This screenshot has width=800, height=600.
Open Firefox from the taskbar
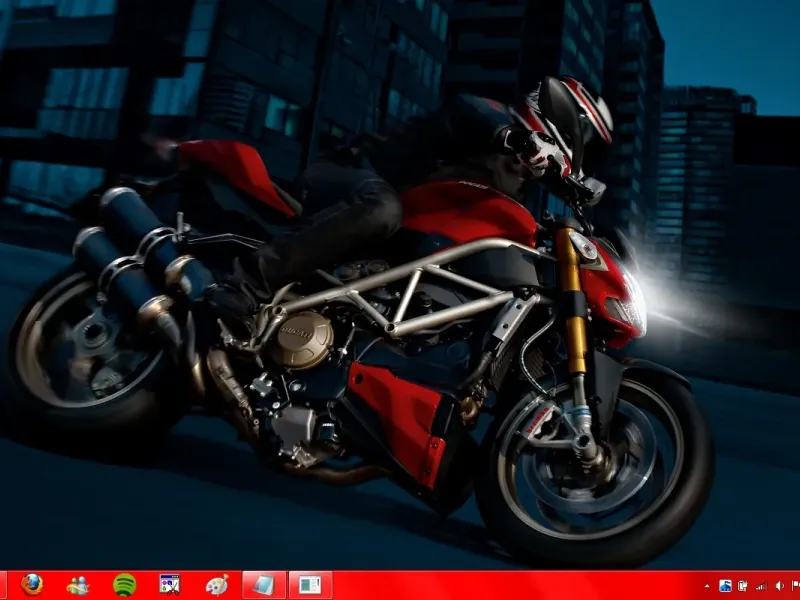point(33,585)
